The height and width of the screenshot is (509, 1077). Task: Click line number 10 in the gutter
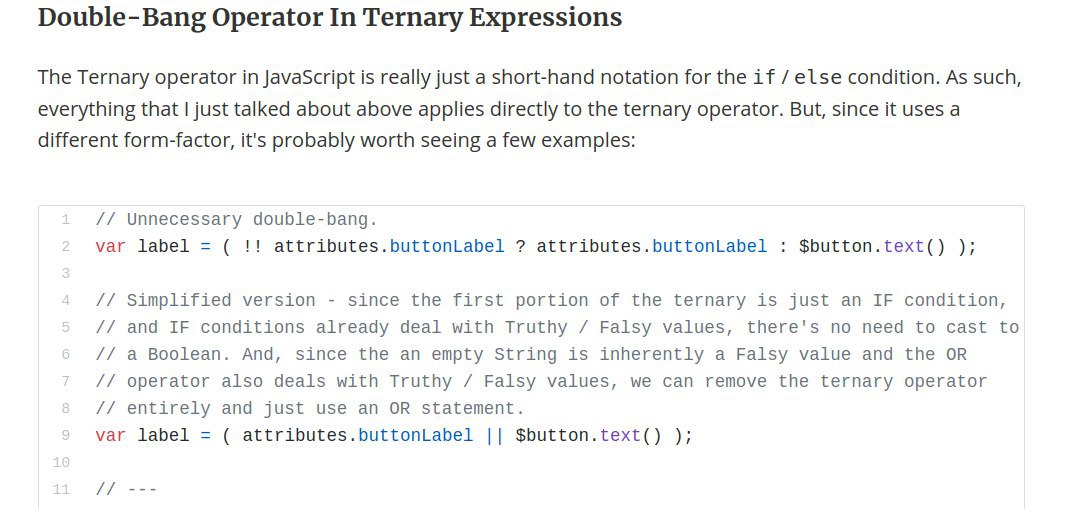[x=63, y=462]
